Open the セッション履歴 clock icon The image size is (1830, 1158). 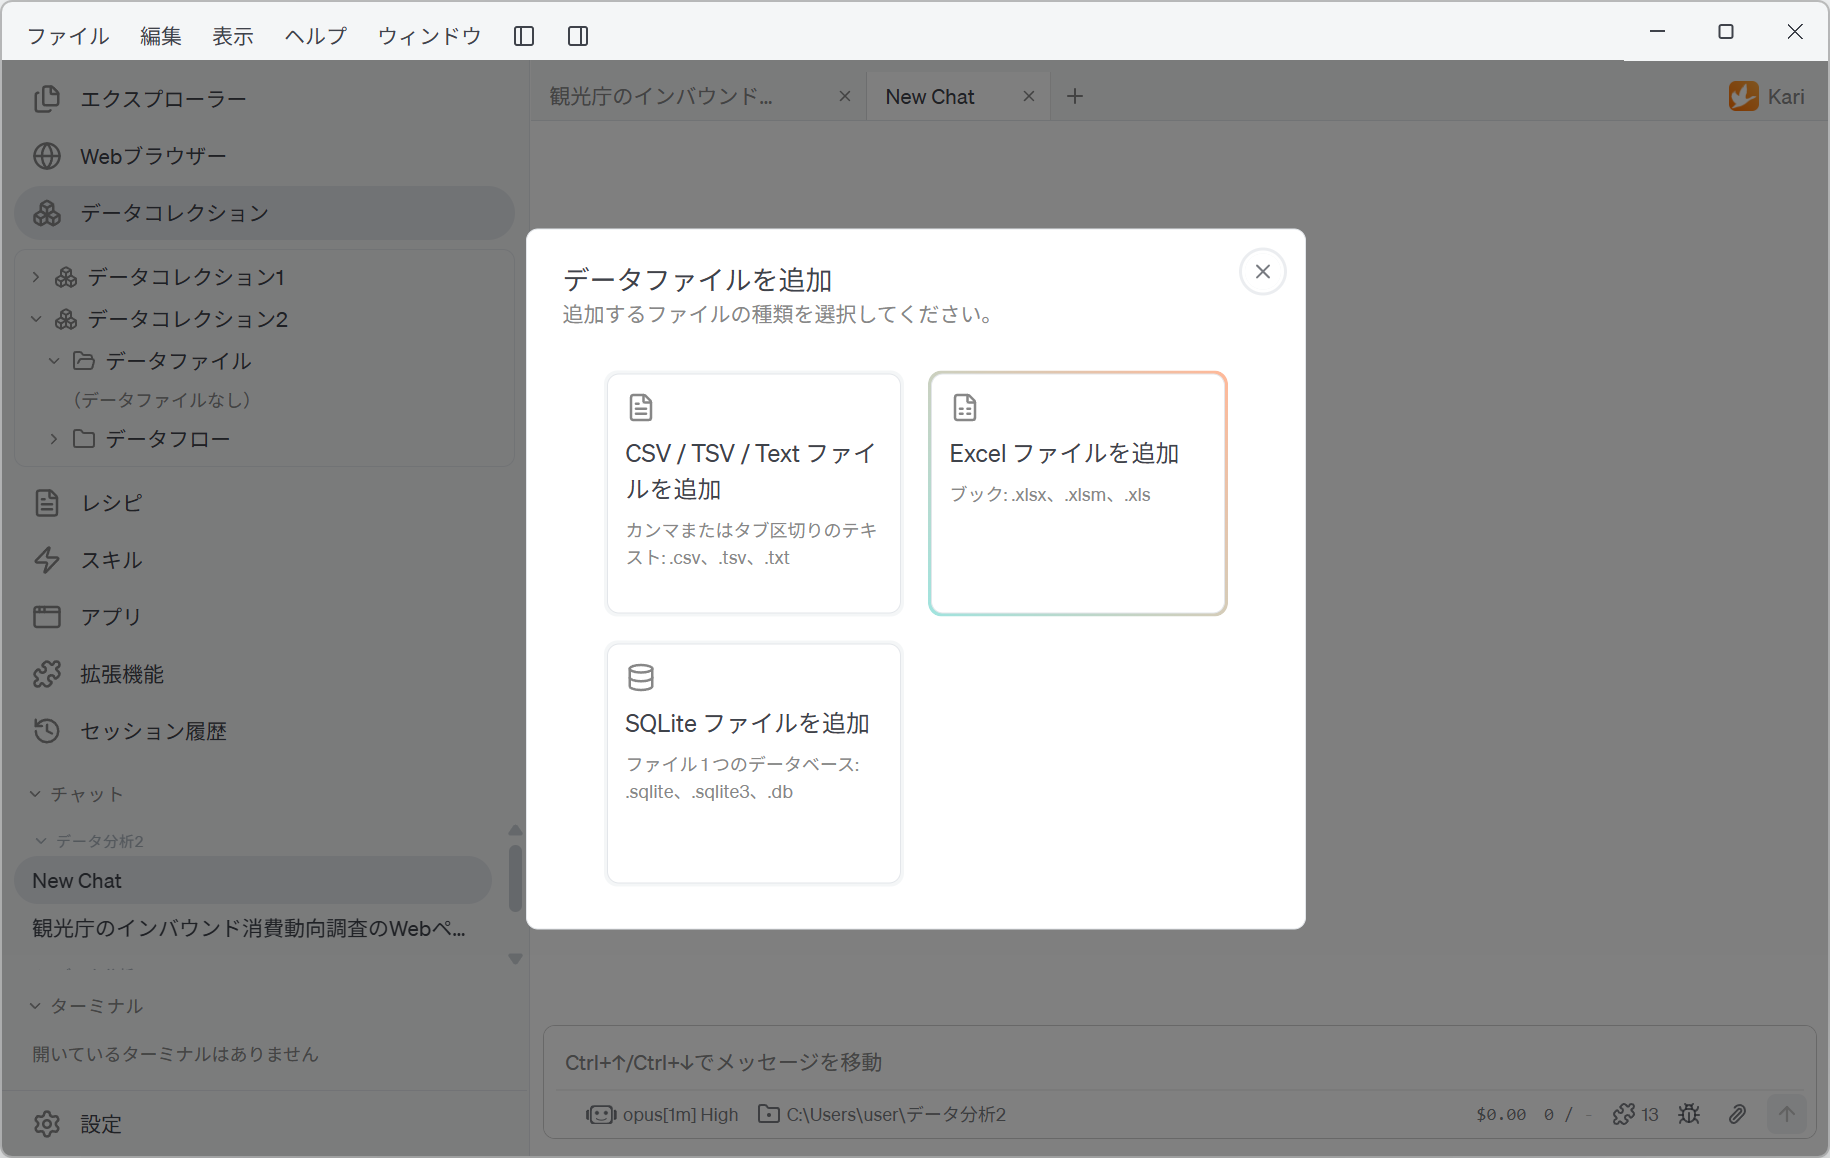click(47, 731)
